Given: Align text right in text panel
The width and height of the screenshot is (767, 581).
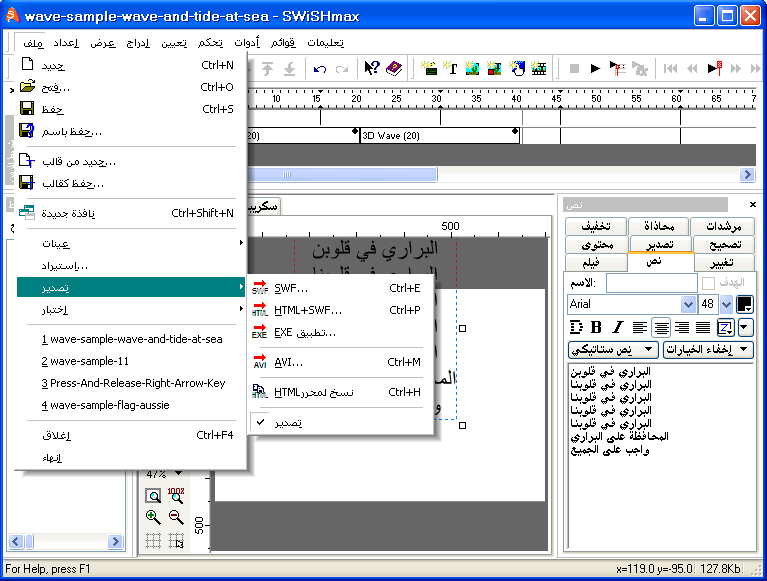Looking at the screenshot, I should 682,327.
